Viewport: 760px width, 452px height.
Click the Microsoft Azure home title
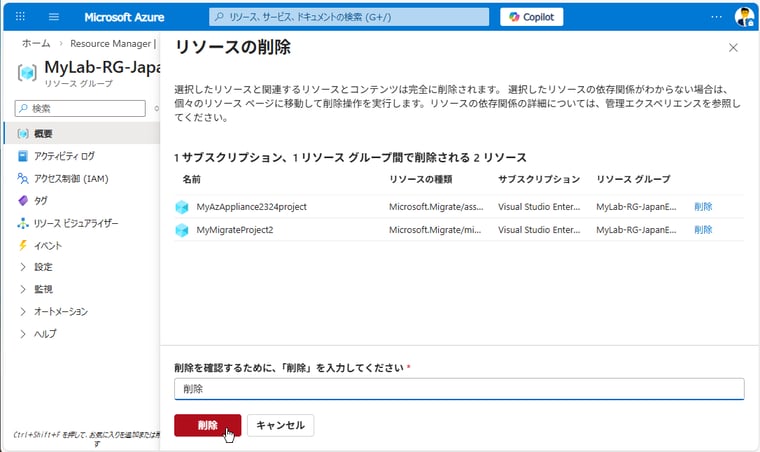(124, 17)
